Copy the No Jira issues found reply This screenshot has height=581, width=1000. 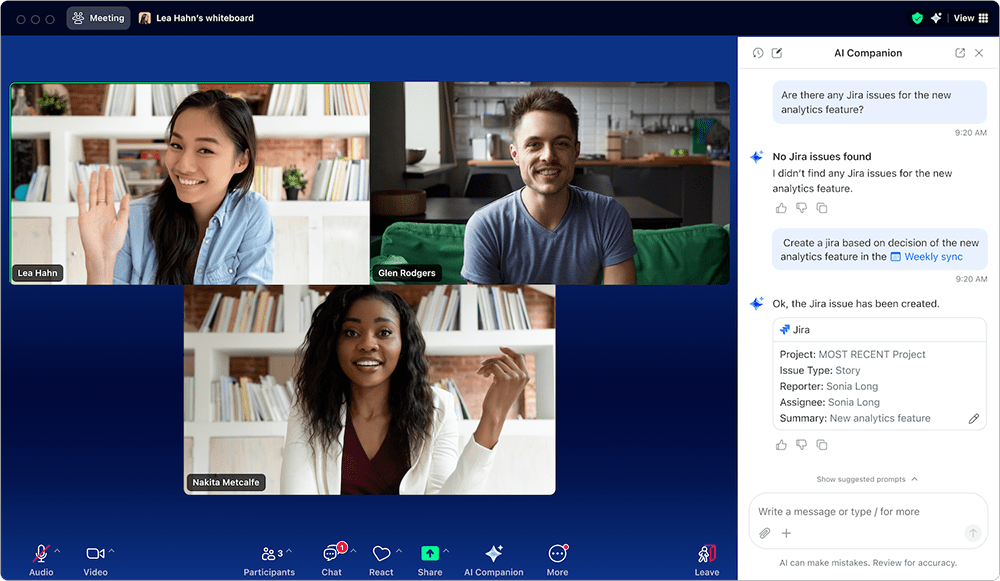pyautogui.click(x=822, y=208)
